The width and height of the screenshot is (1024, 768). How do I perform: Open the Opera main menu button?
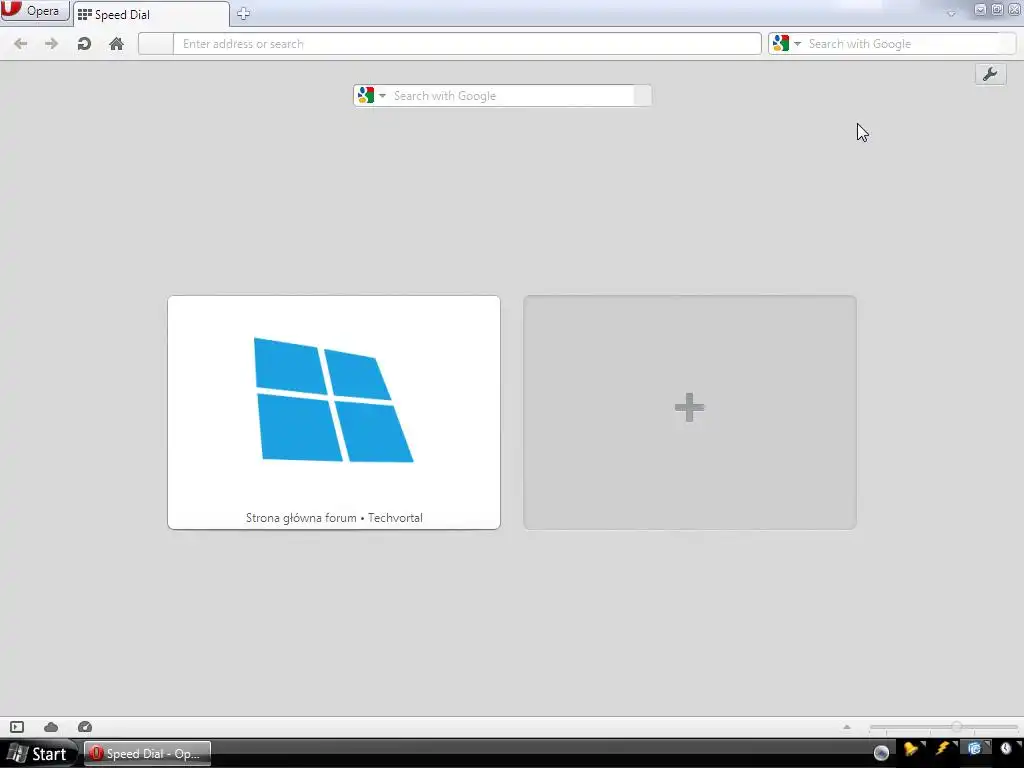35,11
